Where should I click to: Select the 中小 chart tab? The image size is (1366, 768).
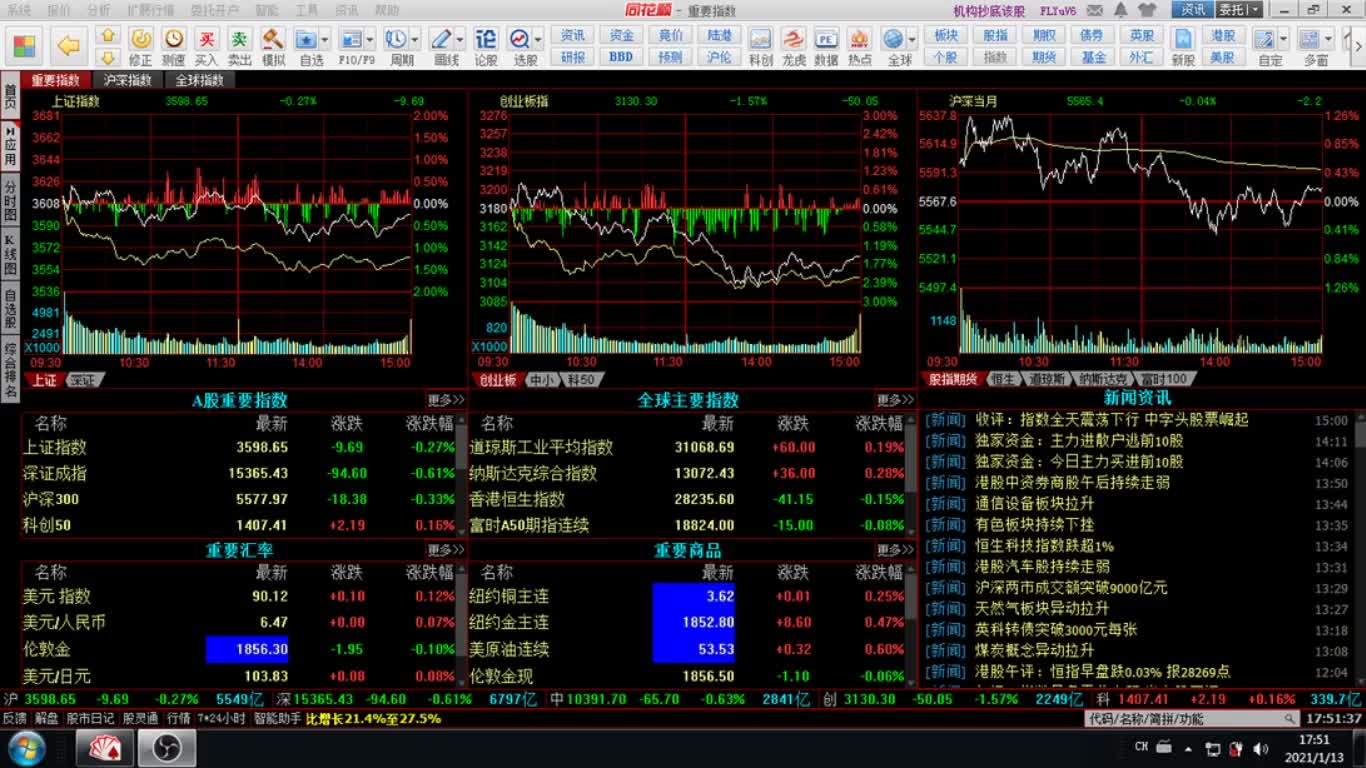tap(541, 380)
